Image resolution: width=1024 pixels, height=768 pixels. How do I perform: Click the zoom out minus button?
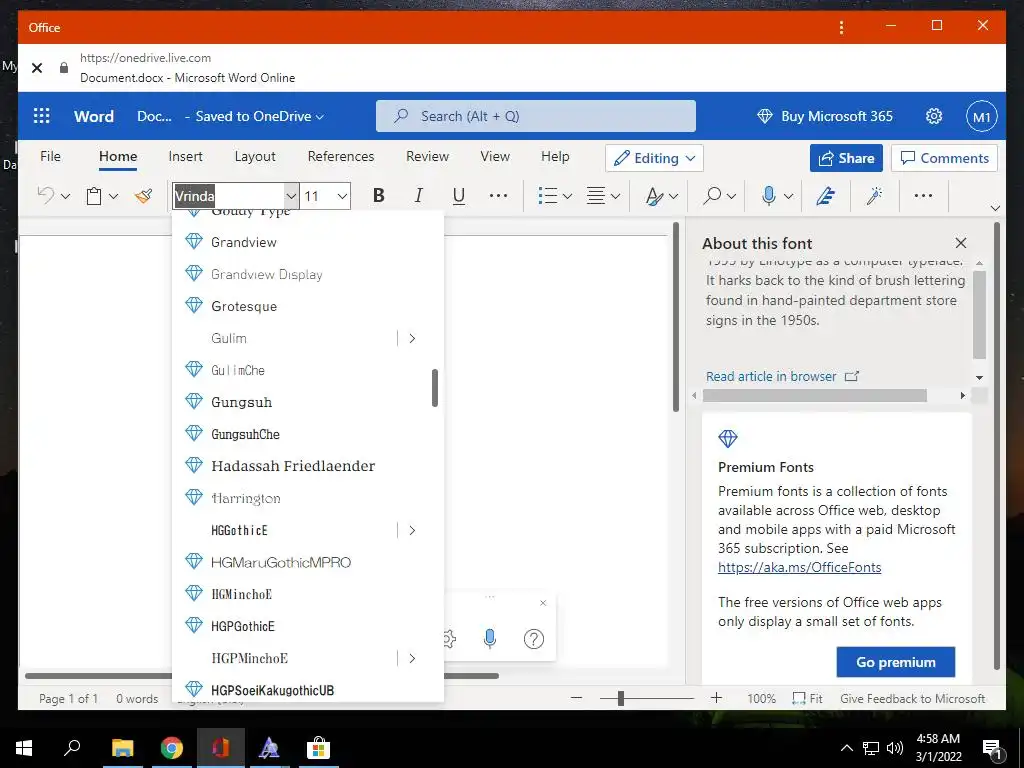[576, 698]
